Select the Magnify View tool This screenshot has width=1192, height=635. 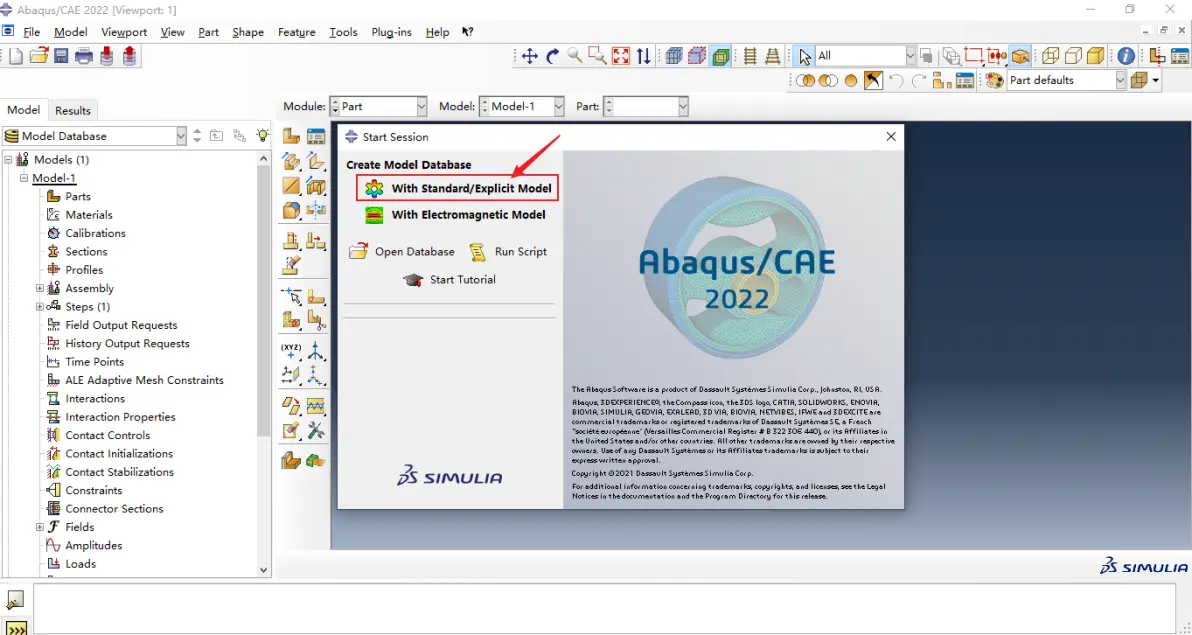tap(575, 56)
